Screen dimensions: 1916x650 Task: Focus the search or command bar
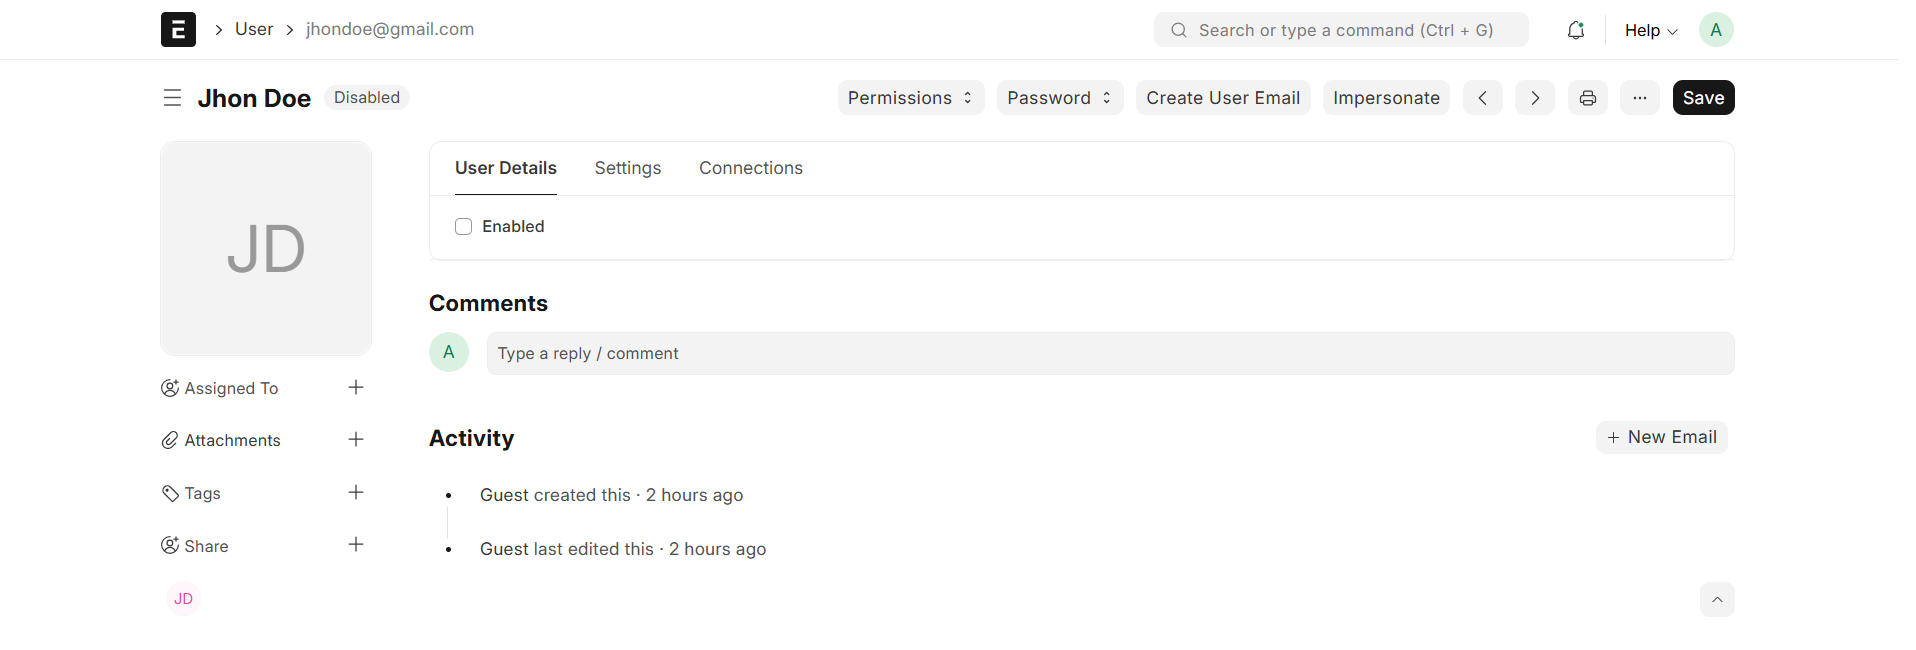coord(1341,30)
